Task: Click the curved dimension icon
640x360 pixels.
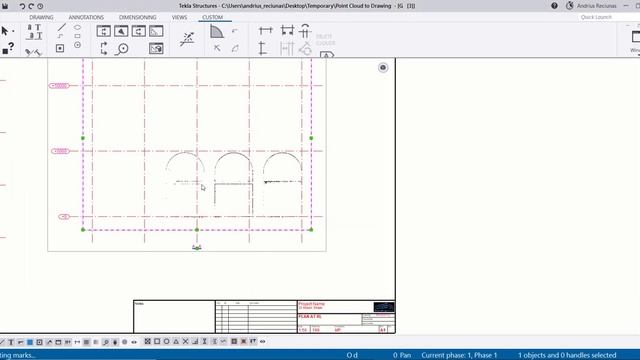Action: pos(305,31)
